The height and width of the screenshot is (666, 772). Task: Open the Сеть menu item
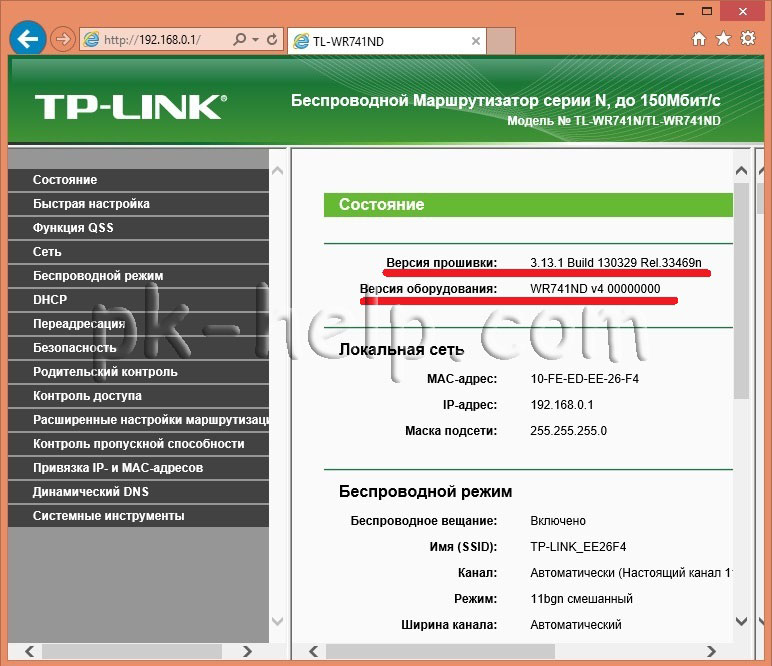(138, 252)
